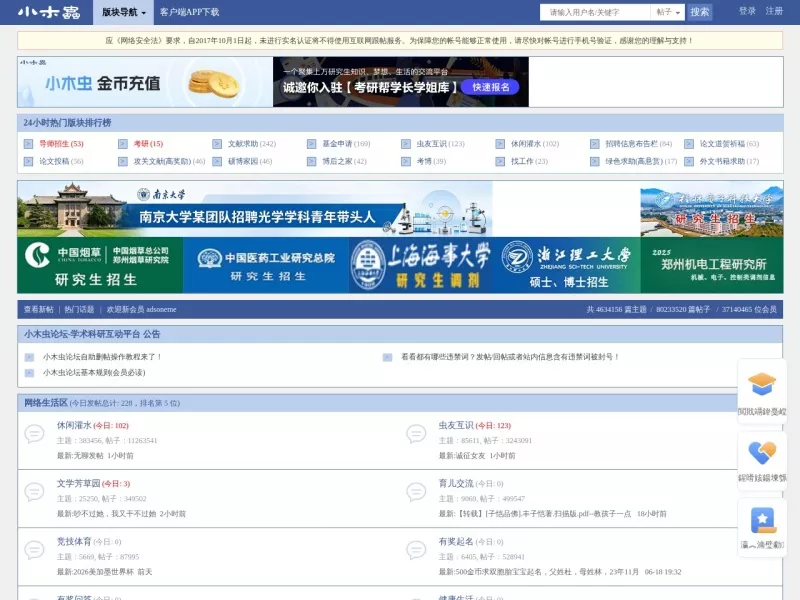Viewport: 800px width, 600px height.
Task: Open 违禁词 announcement about 封号
Action: click(x=510, y=357)
